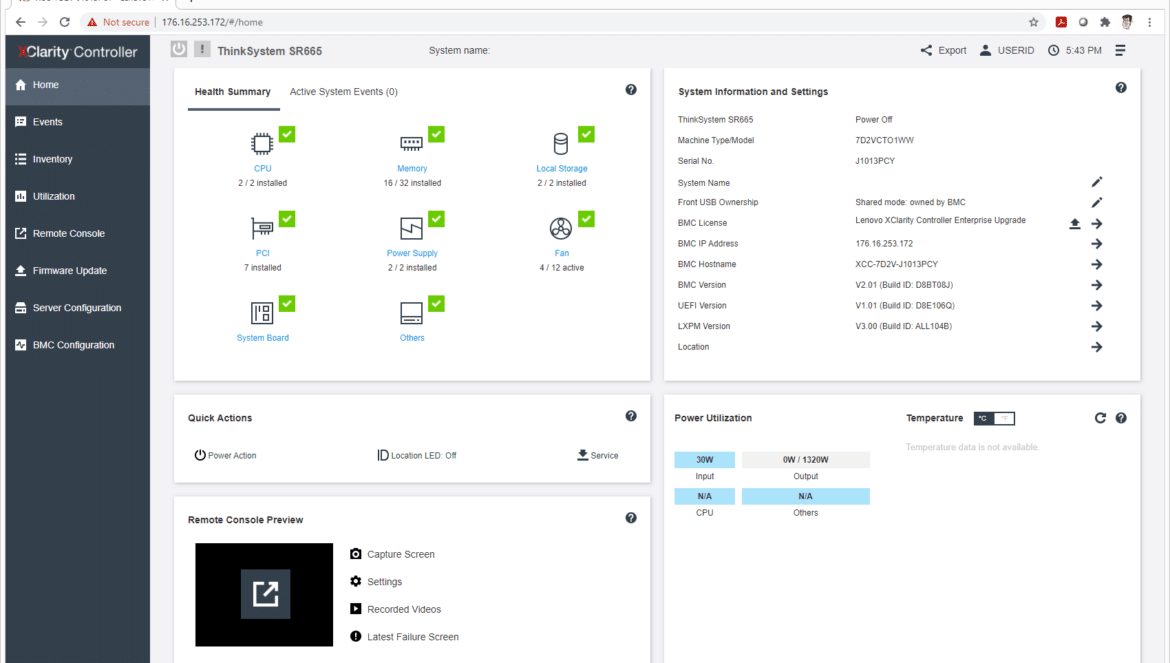Click the exclamation alert icon in header
The image size is (1170, 663).
point(202,49)
